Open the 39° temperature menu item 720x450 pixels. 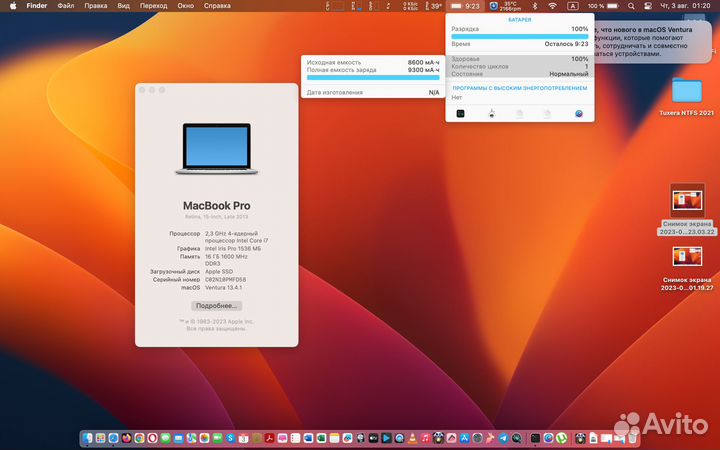[x=433, y=6]
